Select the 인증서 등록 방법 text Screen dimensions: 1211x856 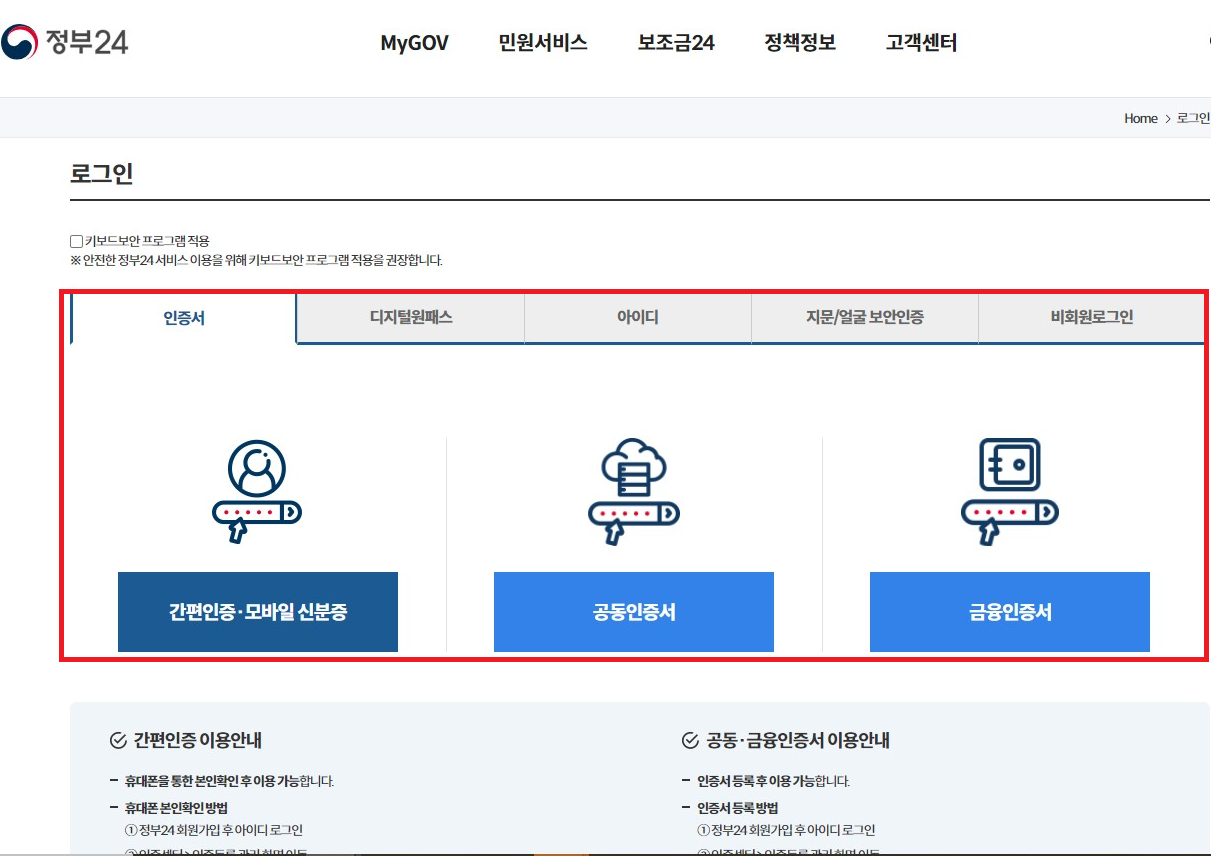[x=738, y=808]
